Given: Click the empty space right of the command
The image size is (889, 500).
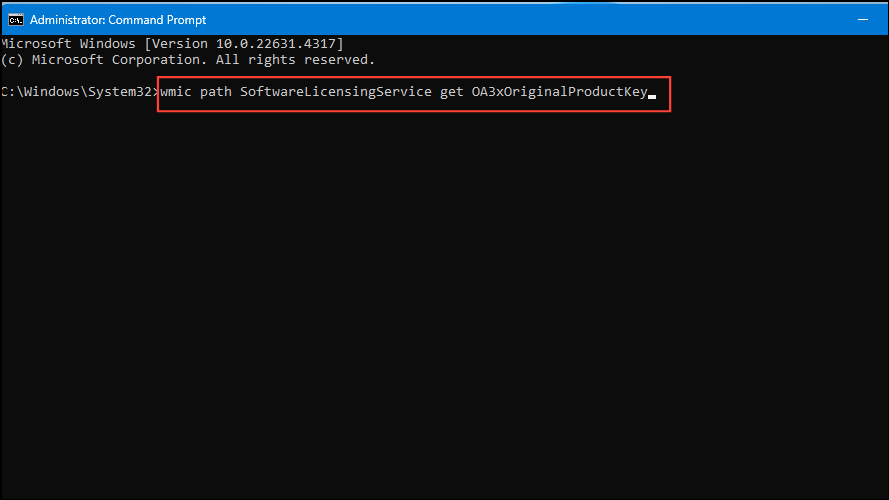Looking at the screenshot, I should pos(770,93).
